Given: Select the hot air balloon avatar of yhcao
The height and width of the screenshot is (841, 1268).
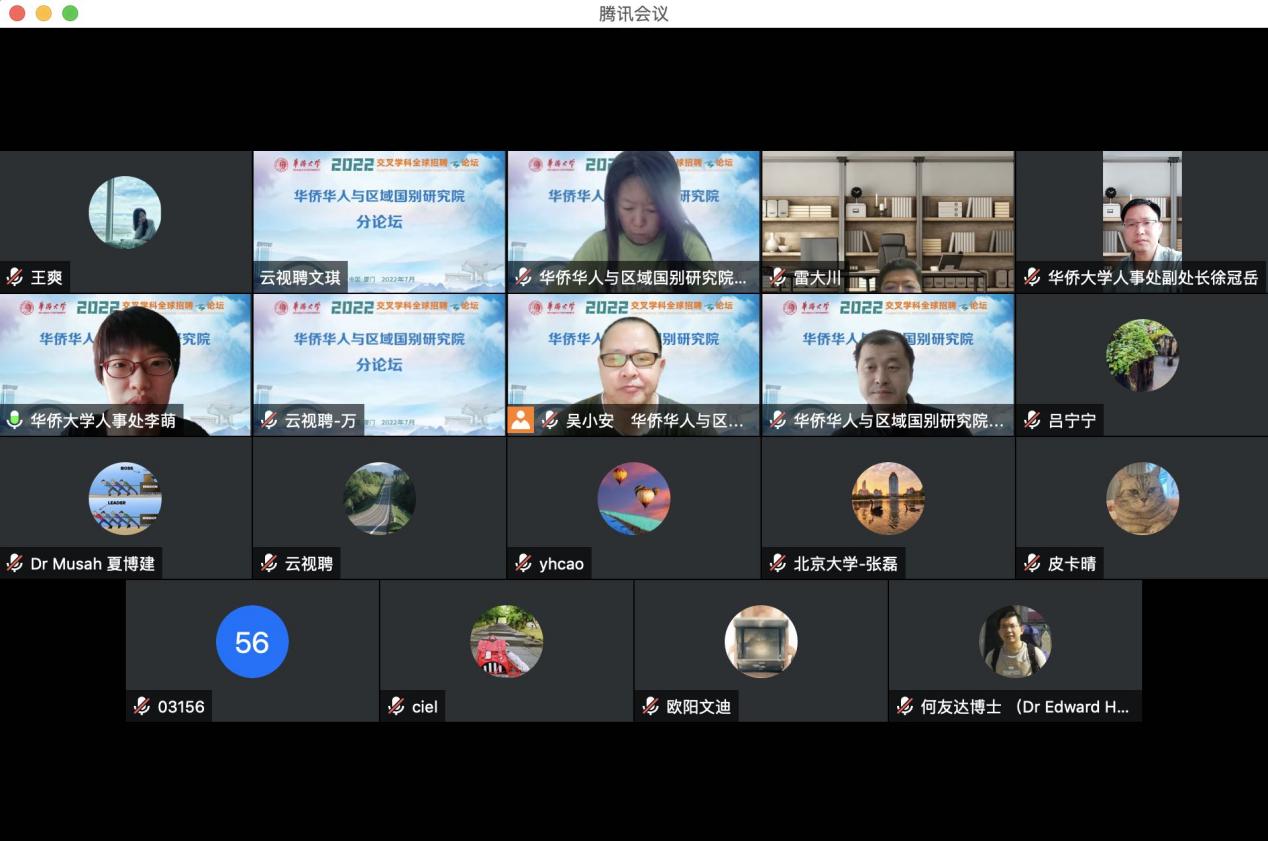Looking at the screenshot, I should [x=634, y=498].
